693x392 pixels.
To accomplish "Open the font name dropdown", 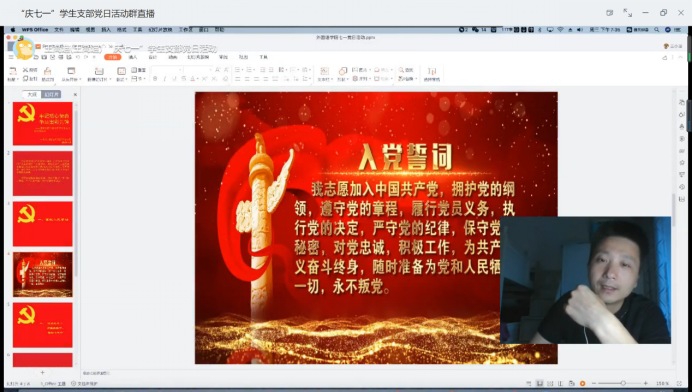I will (167, 70).
